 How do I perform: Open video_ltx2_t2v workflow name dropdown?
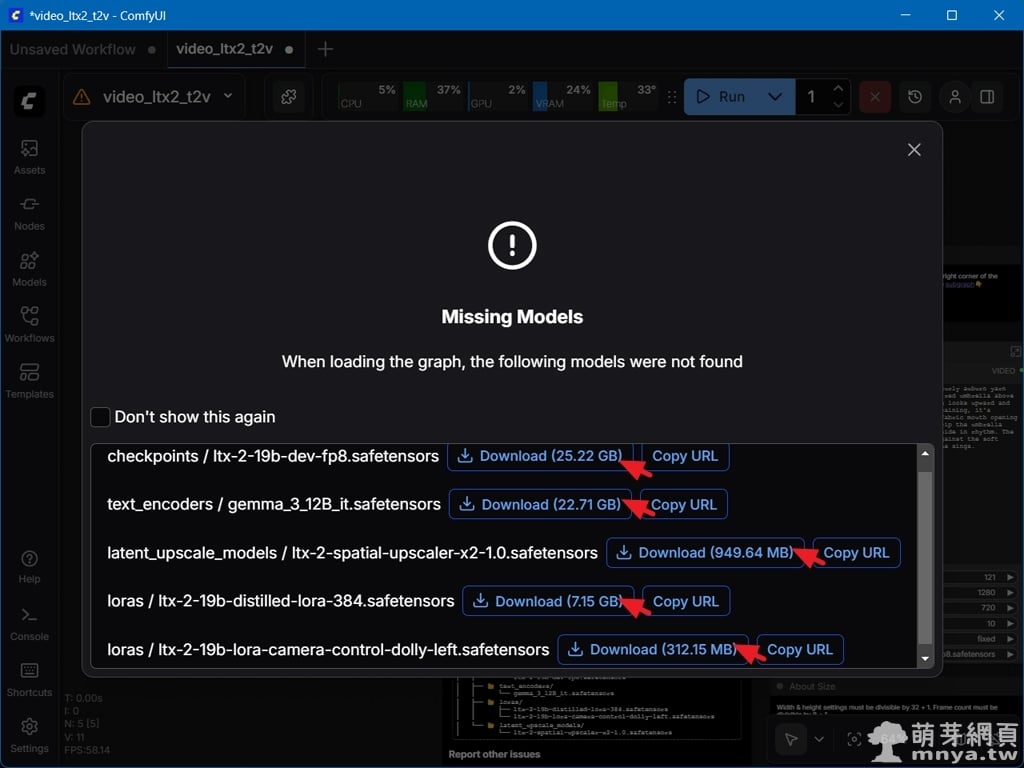(228, 96)
